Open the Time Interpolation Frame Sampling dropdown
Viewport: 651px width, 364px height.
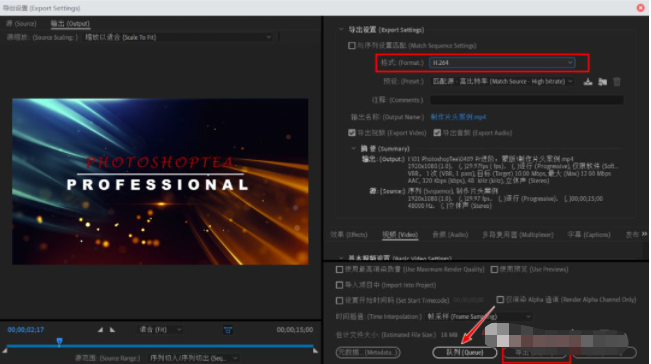pyautogui.click(x=479, y=317)
